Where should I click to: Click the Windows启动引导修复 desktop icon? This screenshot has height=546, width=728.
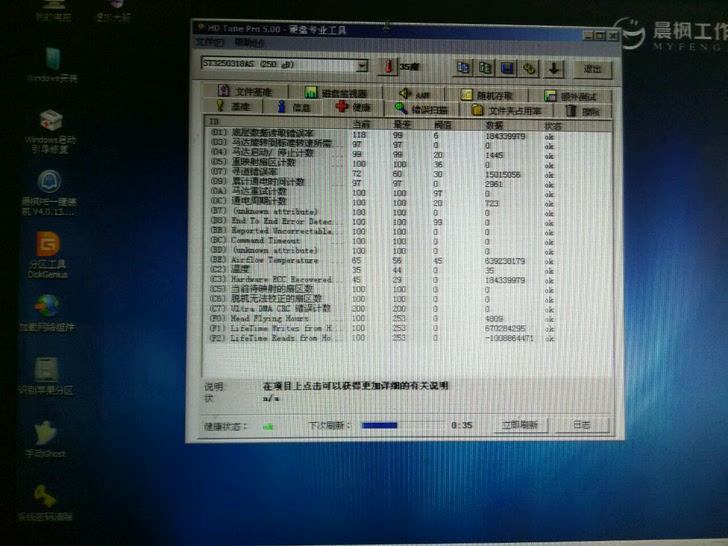coord(50,132)
